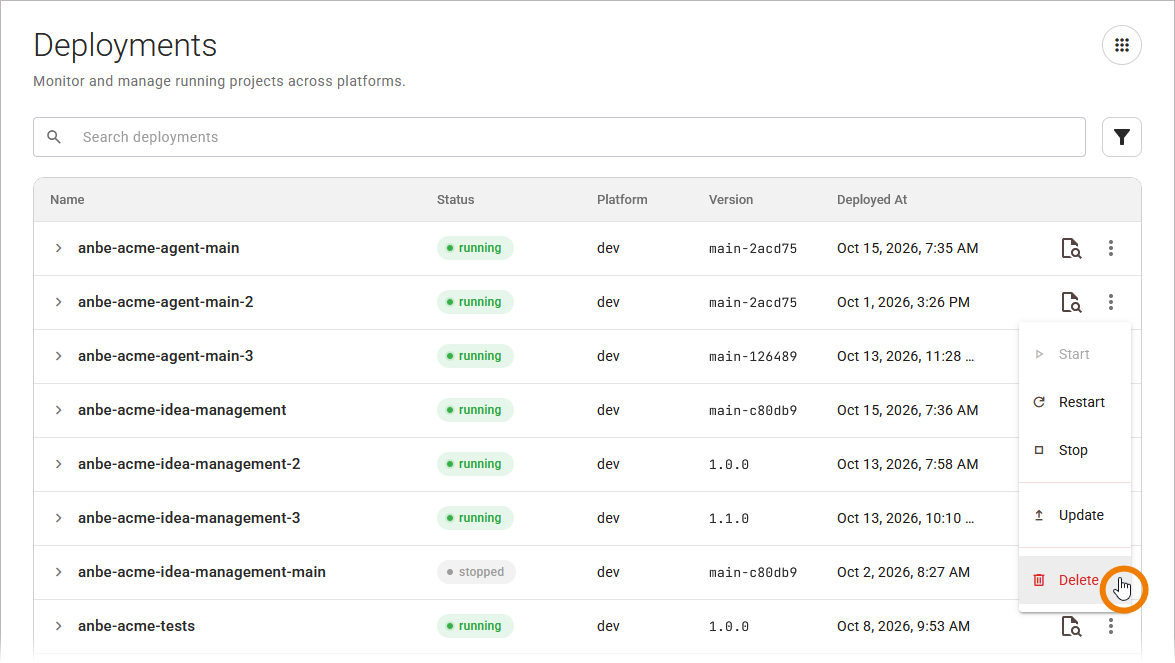The height and width of the screenshot is (663, 1175).
Task: Click the date Oct 2, 2026, 8:27 AM
Action: click(x=903, y=572)
